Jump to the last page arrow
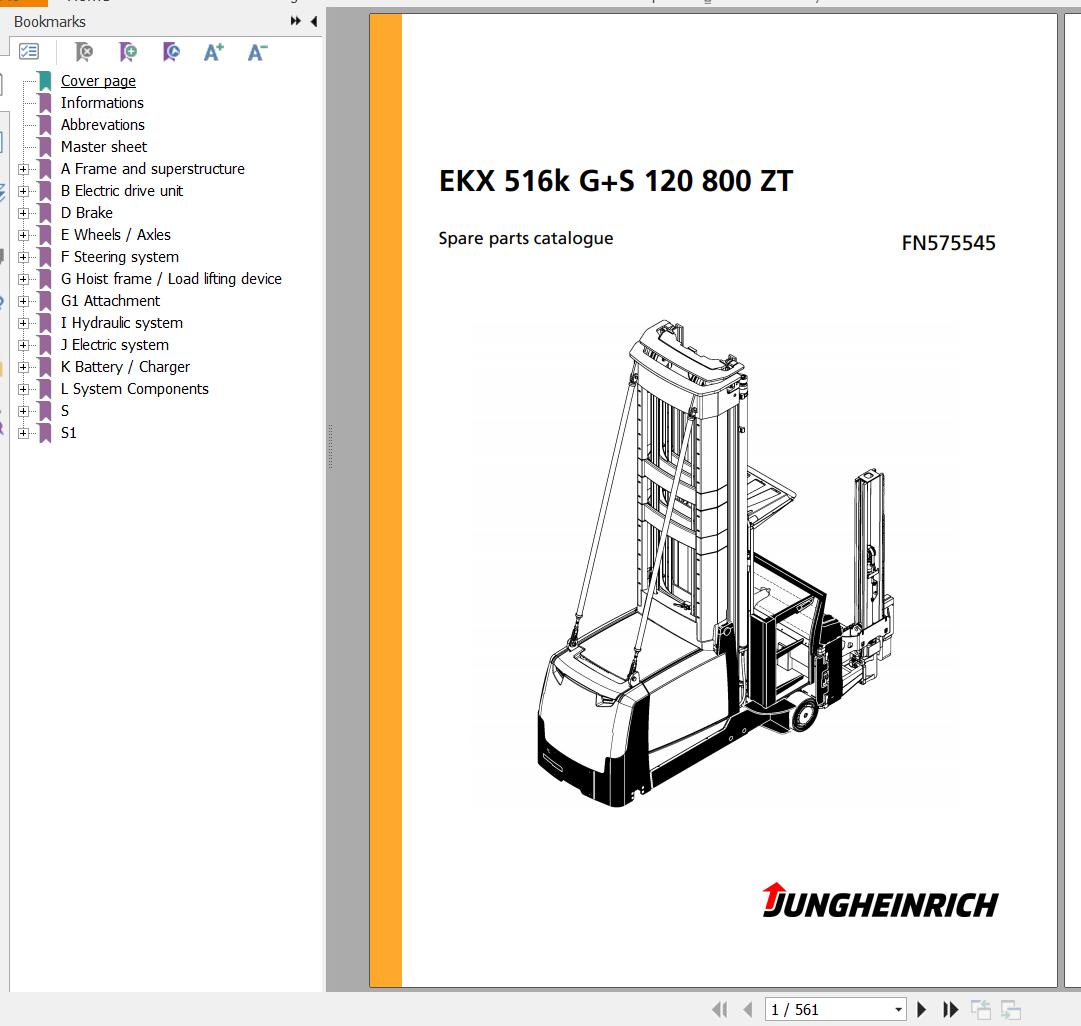This screenshot has width=1081, height=1026. tap(951, 1010)
